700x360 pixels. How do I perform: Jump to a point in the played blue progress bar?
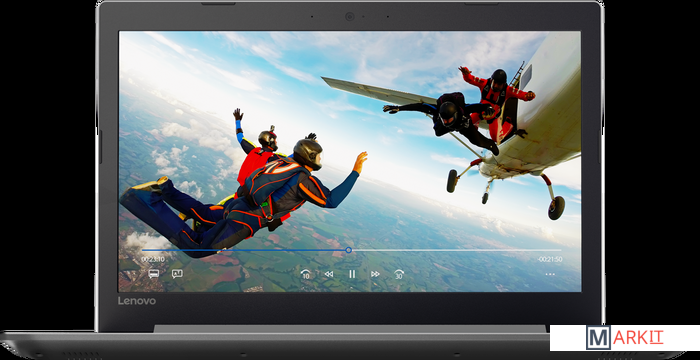pyautogui.click(x=244, y=250)
